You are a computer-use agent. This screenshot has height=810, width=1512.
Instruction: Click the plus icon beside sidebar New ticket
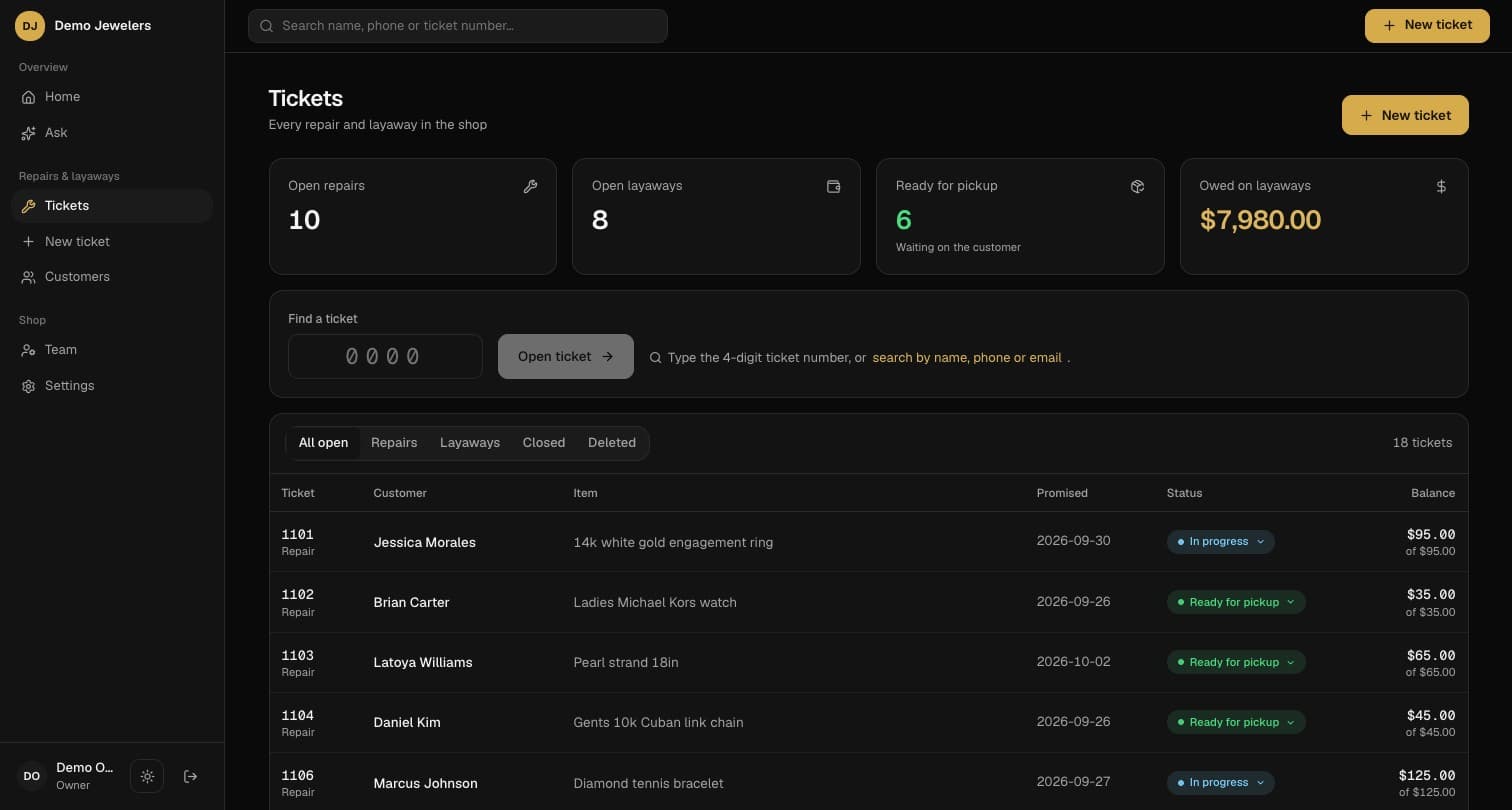coord(28,242)
